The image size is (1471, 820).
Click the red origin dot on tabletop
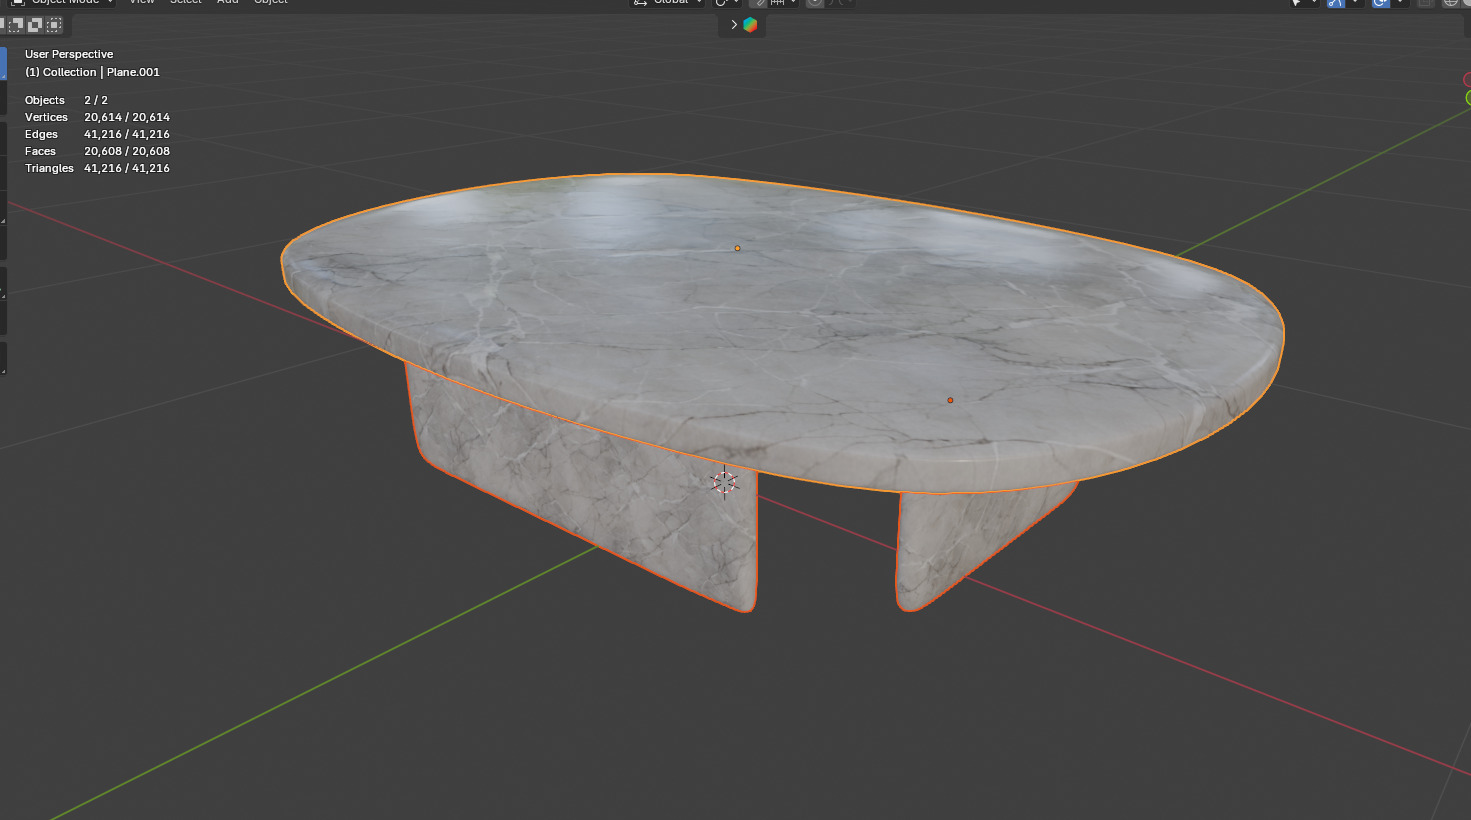point(950,400)
